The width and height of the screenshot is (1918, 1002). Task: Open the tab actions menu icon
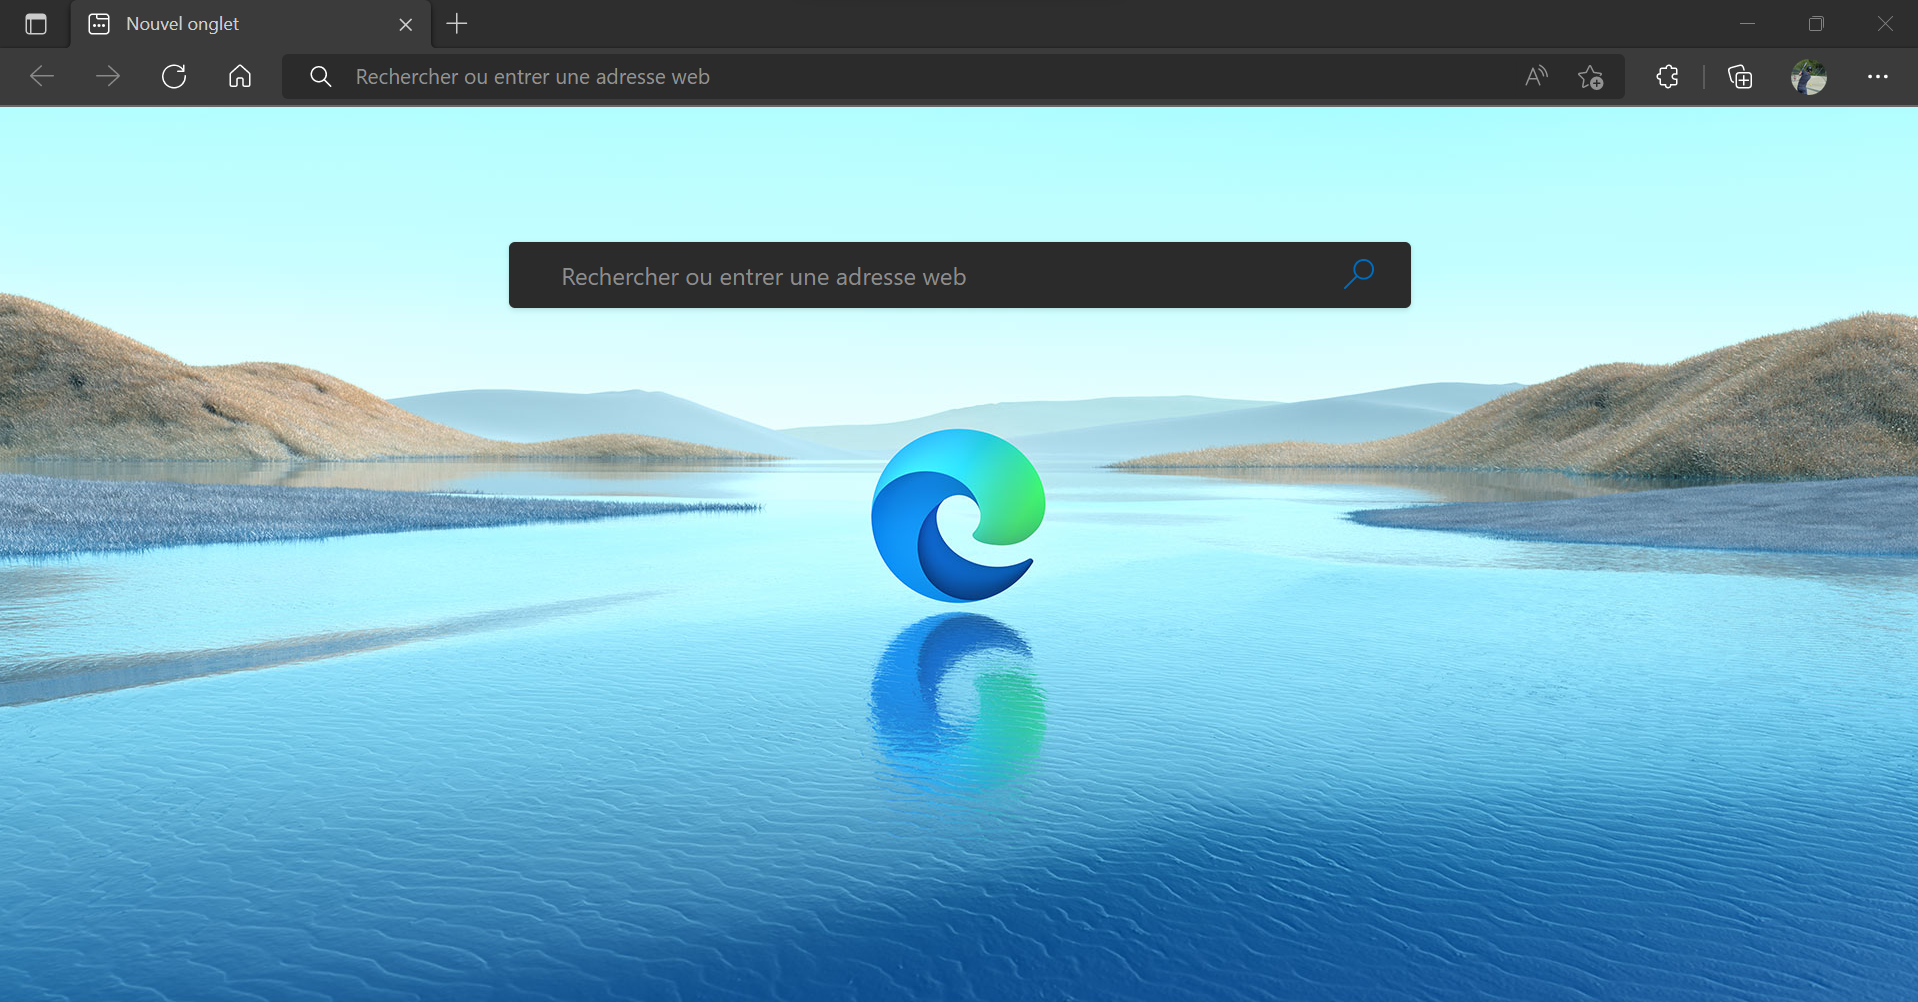pos(36,24)
